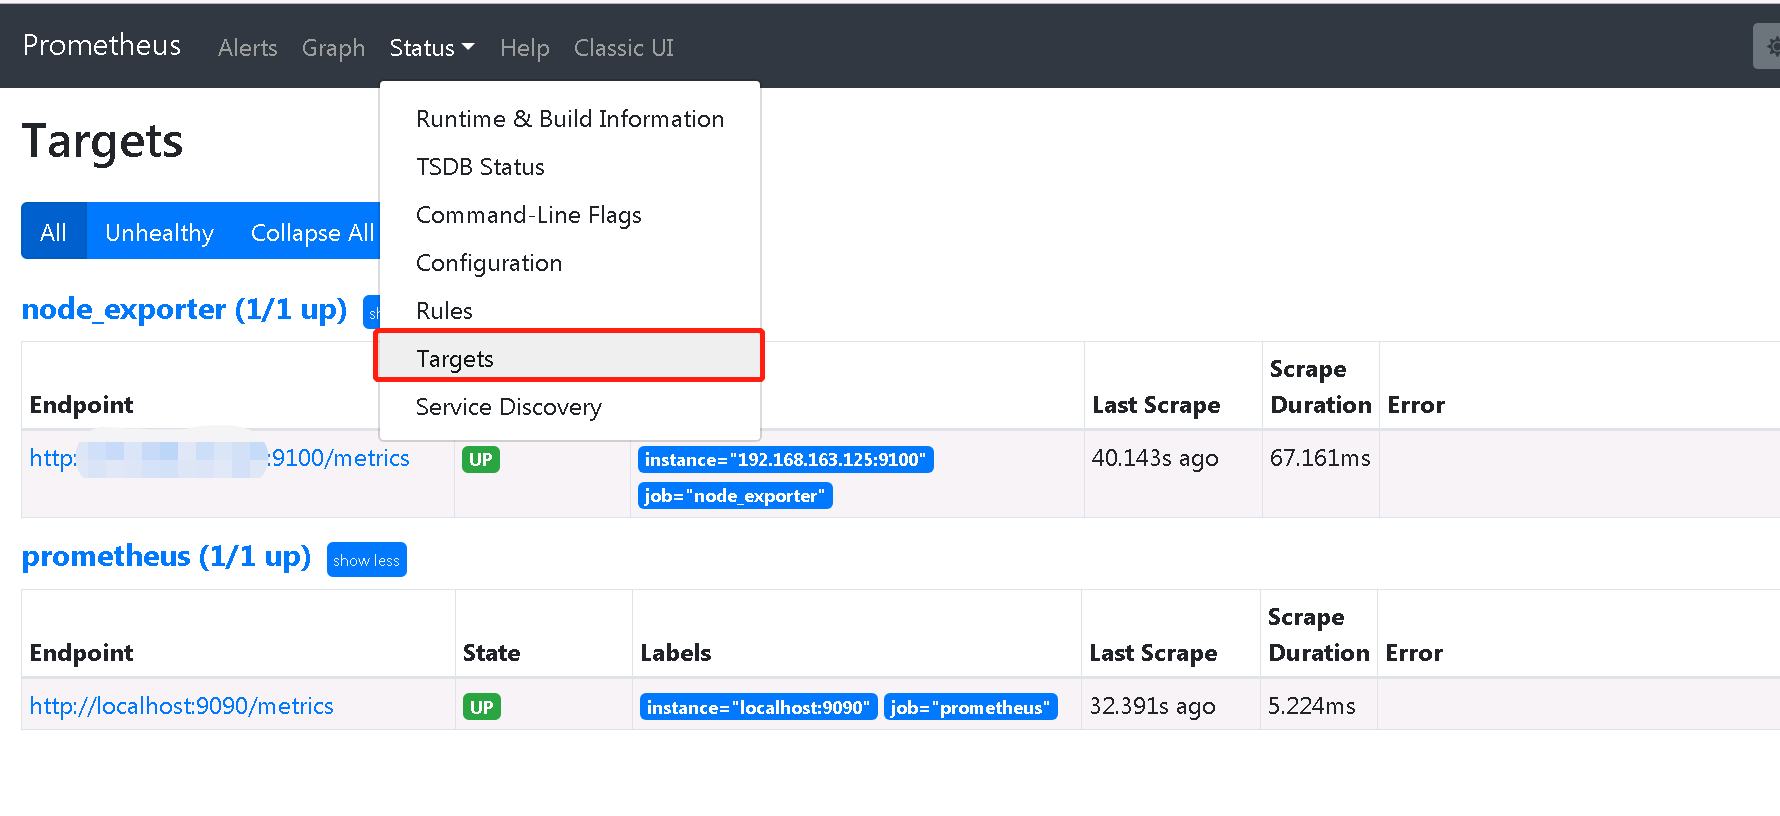Open node_exporter (1/1 up) heading link
Viewport: 1780px width, 816px height.
click(x=184, y=309)
